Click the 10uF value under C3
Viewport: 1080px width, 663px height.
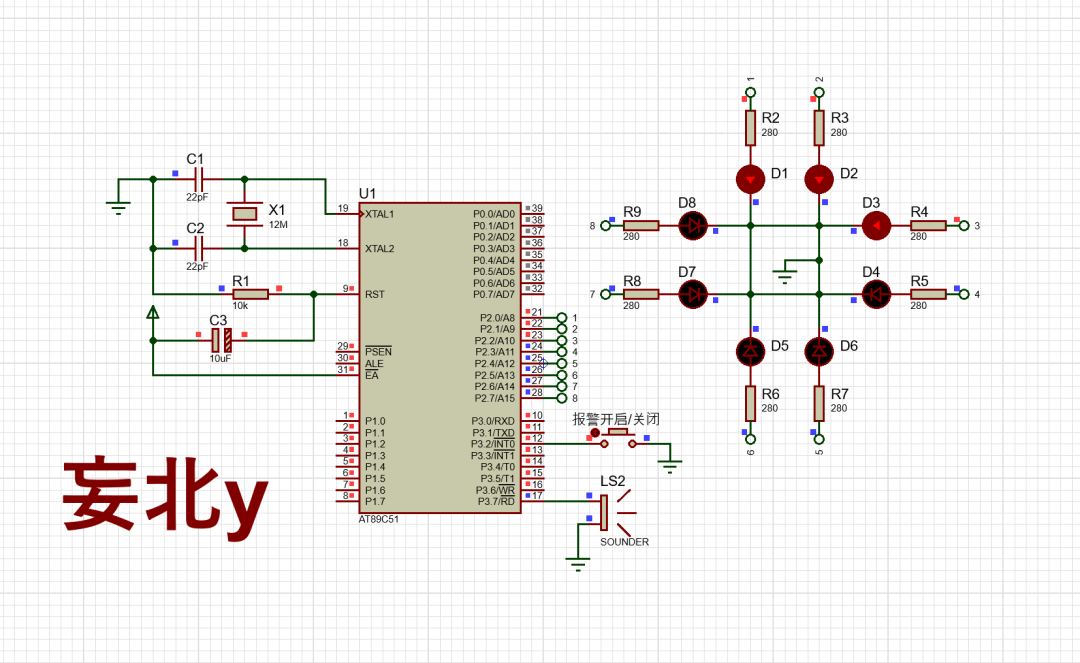(220, 359)
